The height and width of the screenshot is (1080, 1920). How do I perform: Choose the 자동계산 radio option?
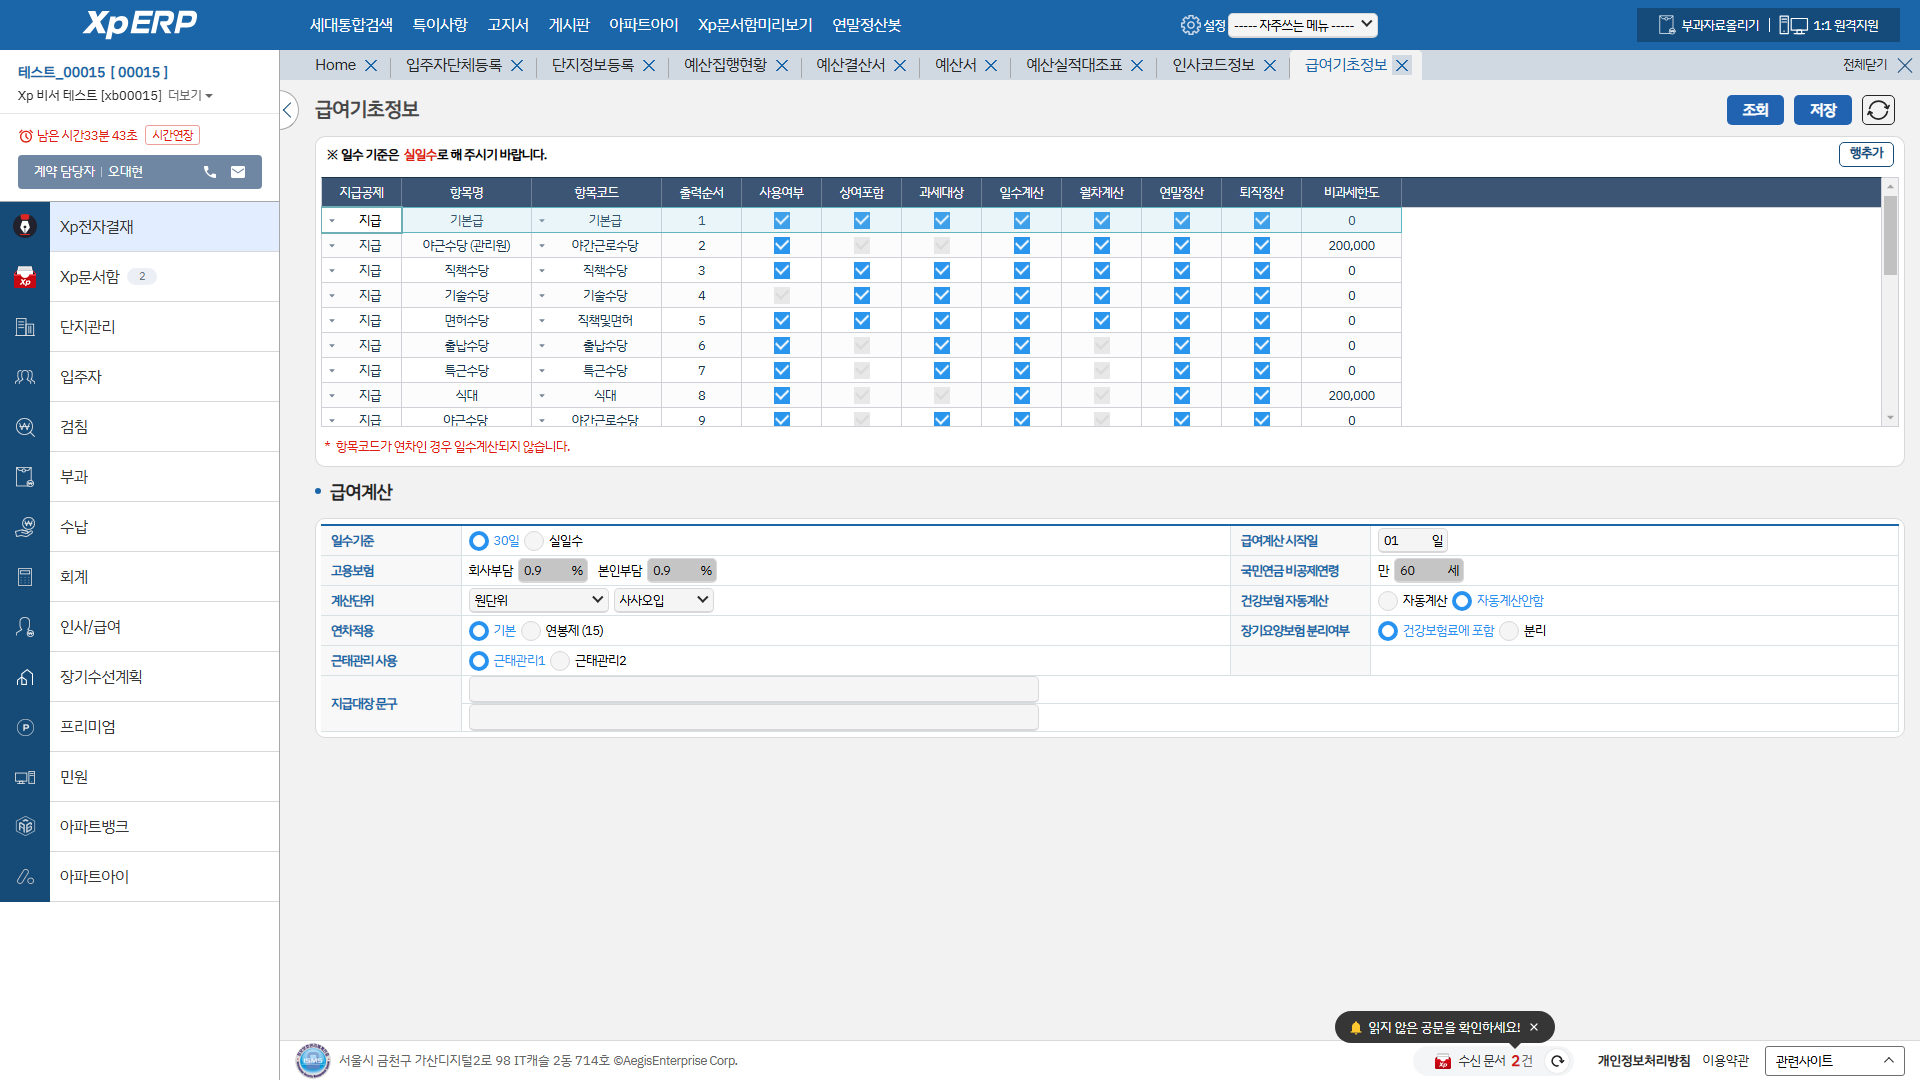(x=1388, y=601)
